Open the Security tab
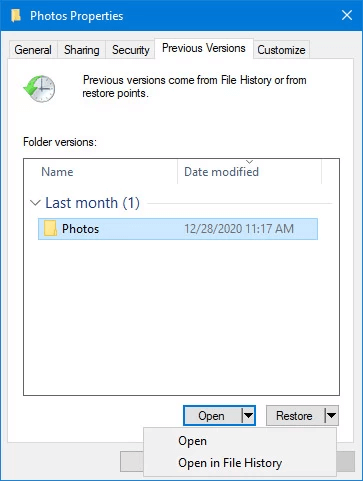The image size is (363, 481). [131, 50]
